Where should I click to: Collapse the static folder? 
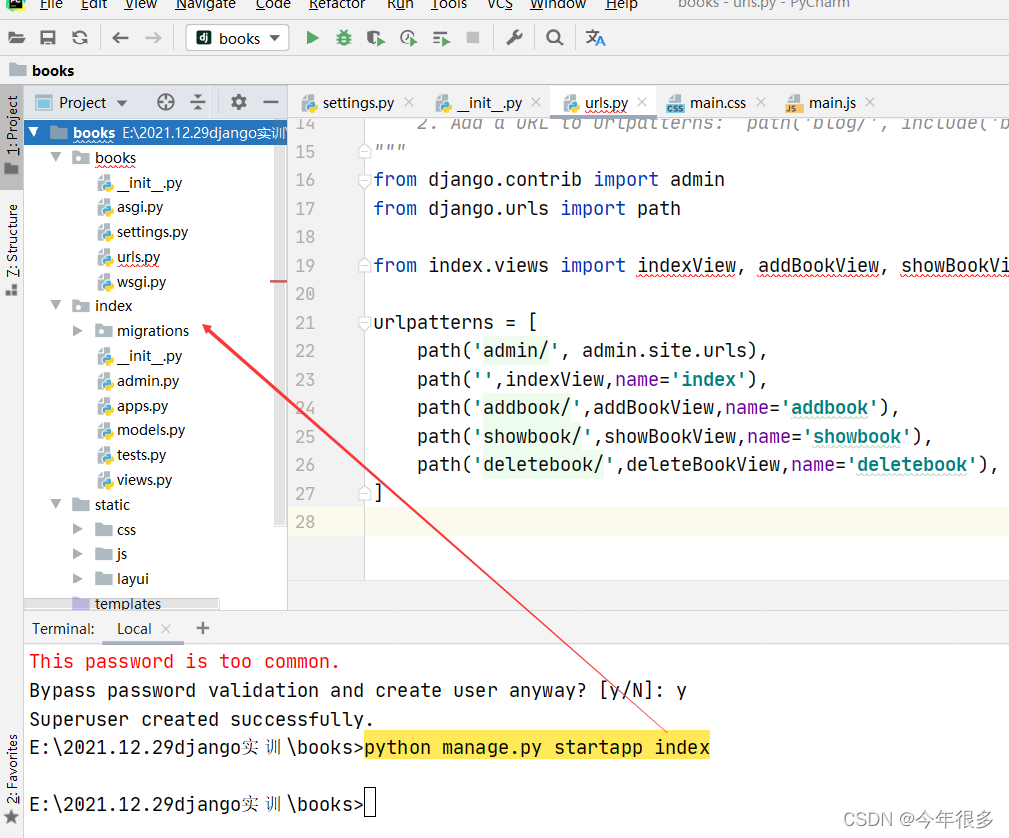click(56, 504)
